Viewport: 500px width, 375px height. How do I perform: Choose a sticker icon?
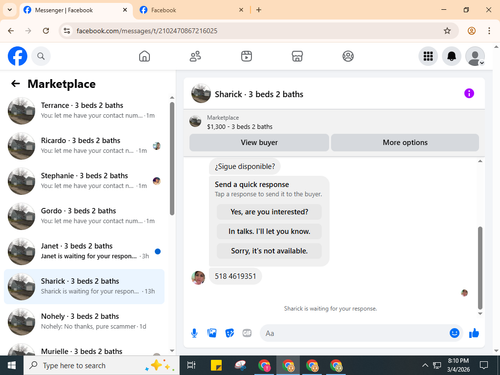click(x=230, y=333)
